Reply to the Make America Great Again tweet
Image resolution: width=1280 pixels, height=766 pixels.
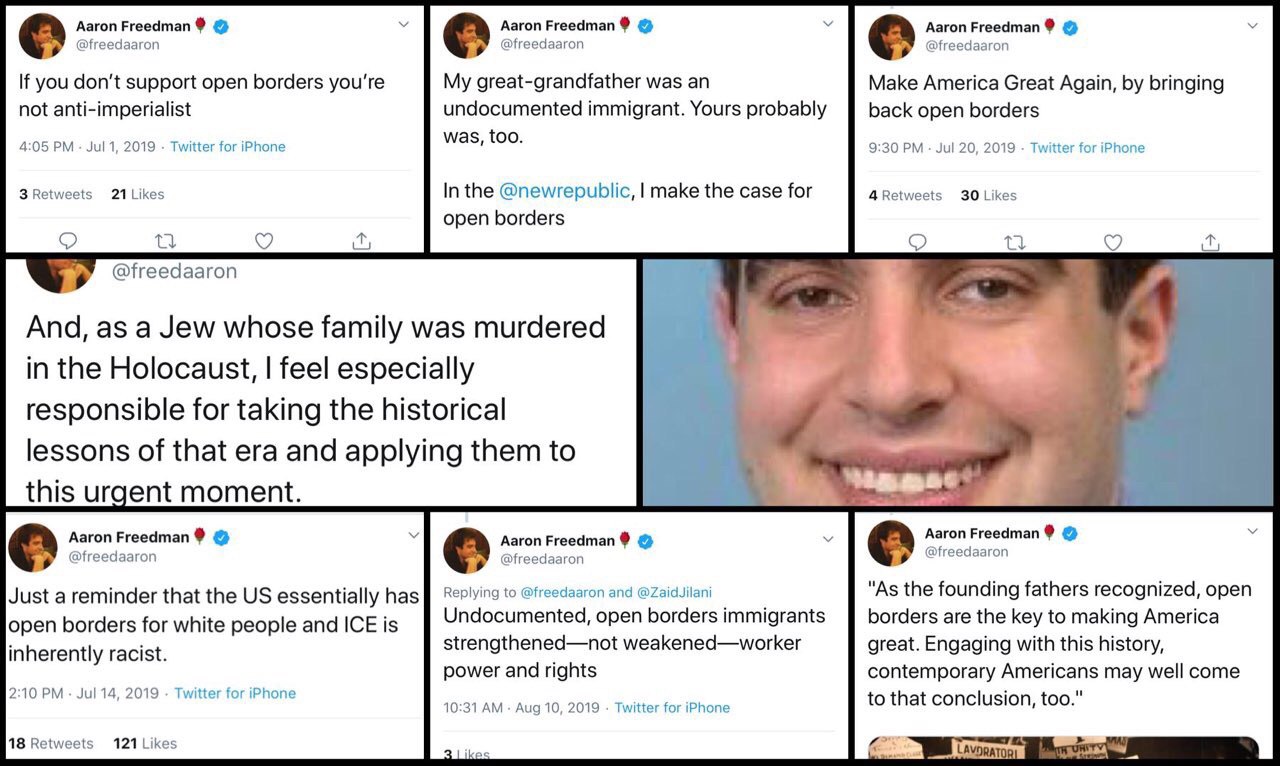click(x=918, y=241)
